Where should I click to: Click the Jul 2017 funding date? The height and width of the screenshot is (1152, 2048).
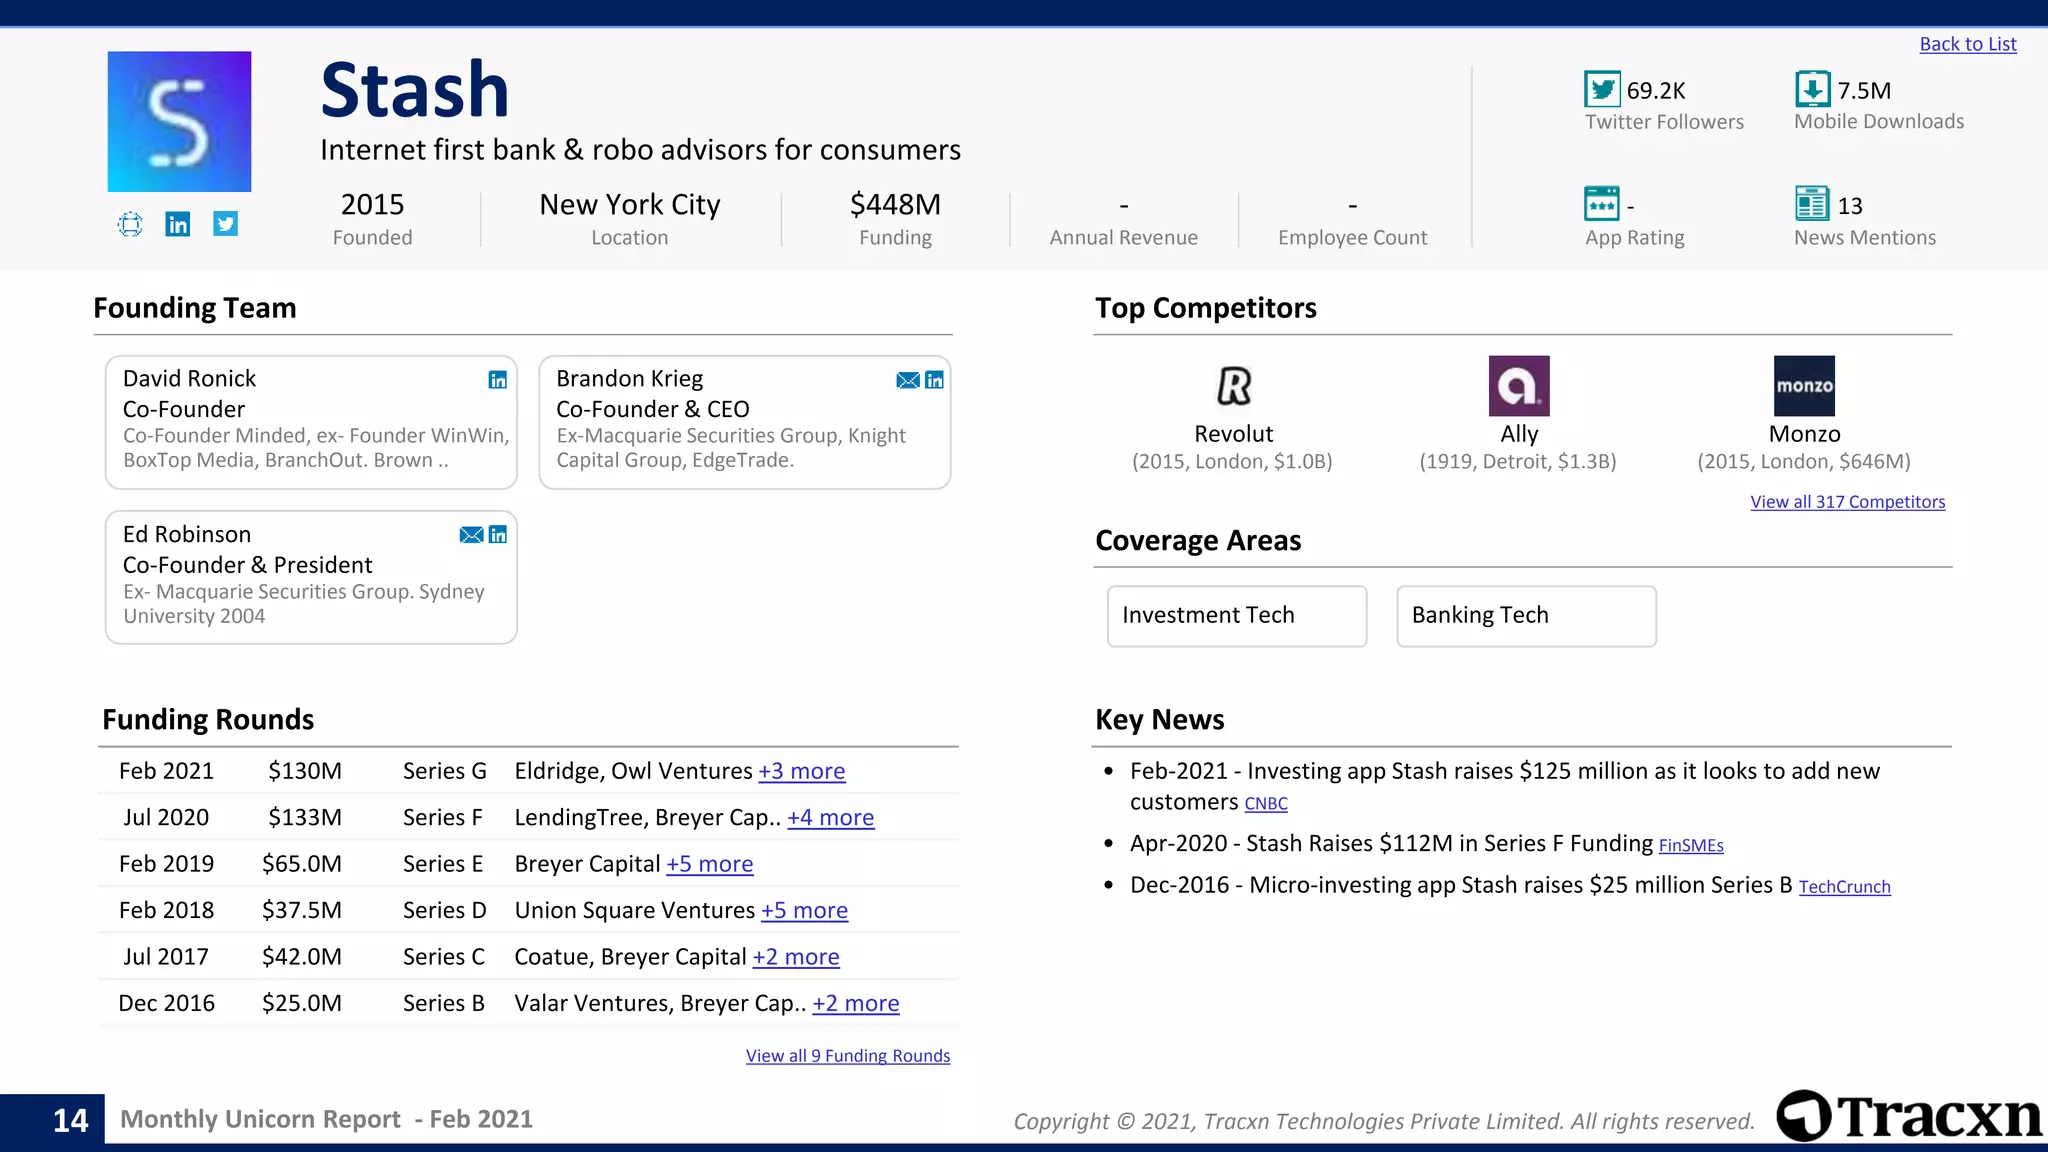click(166, 957)
